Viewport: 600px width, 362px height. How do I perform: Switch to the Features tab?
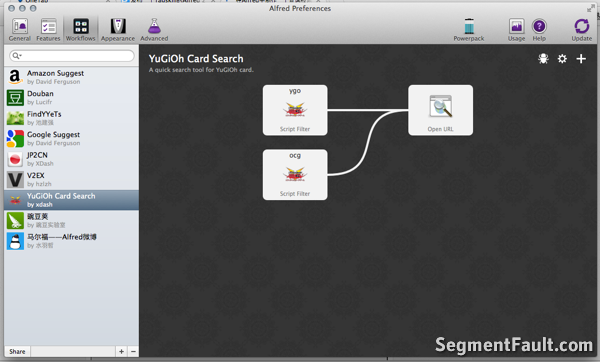pyautogui.click(x=48, y=29)
